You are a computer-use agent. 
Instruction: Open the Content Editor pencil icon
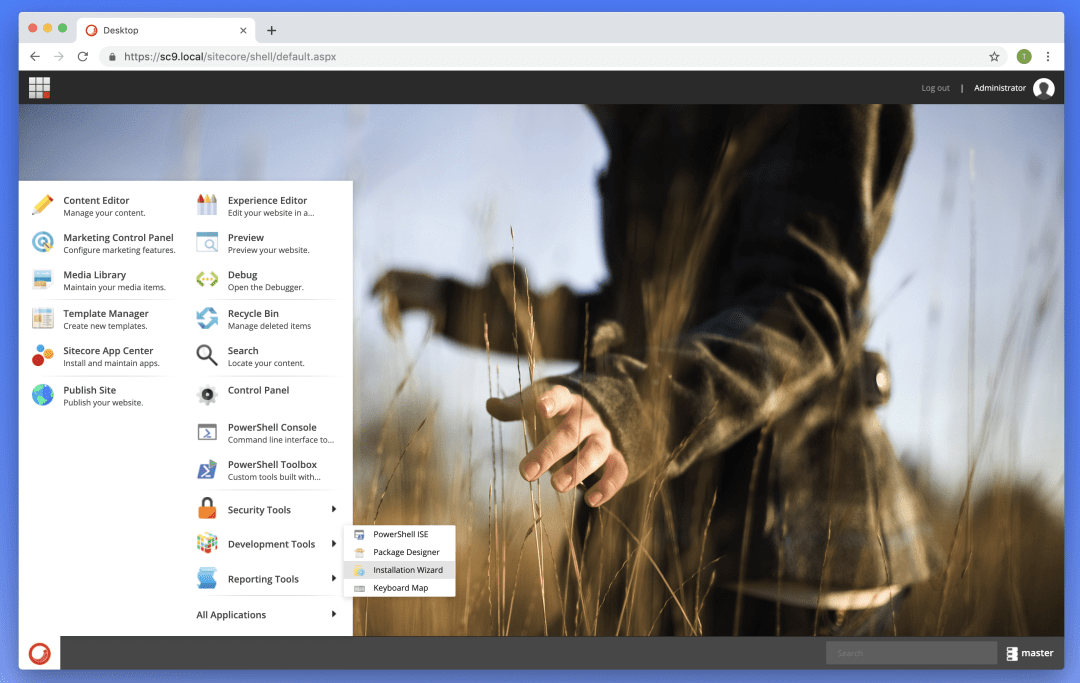pyautogui.click(x=42, y=205)
